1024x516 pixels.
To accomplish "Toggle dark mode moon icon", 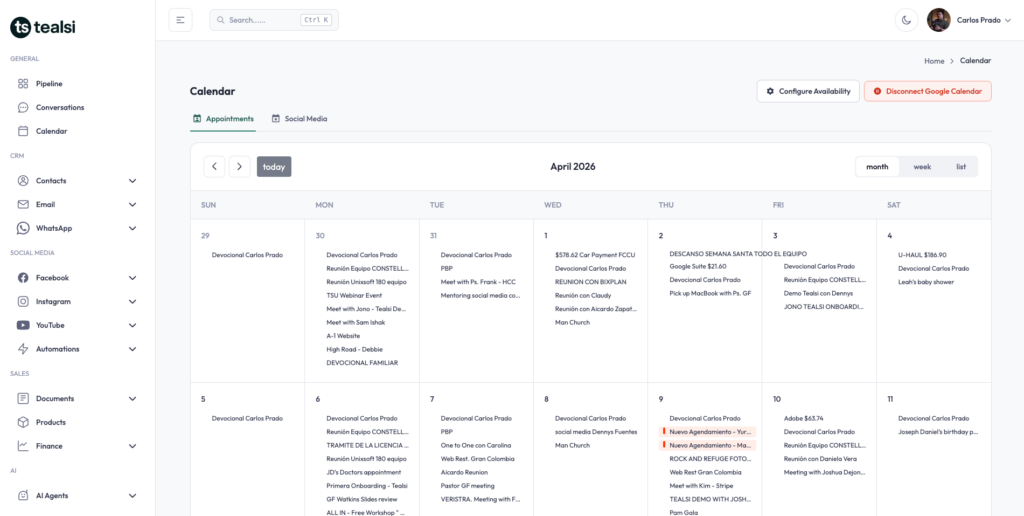I will (x=906, y=20).
